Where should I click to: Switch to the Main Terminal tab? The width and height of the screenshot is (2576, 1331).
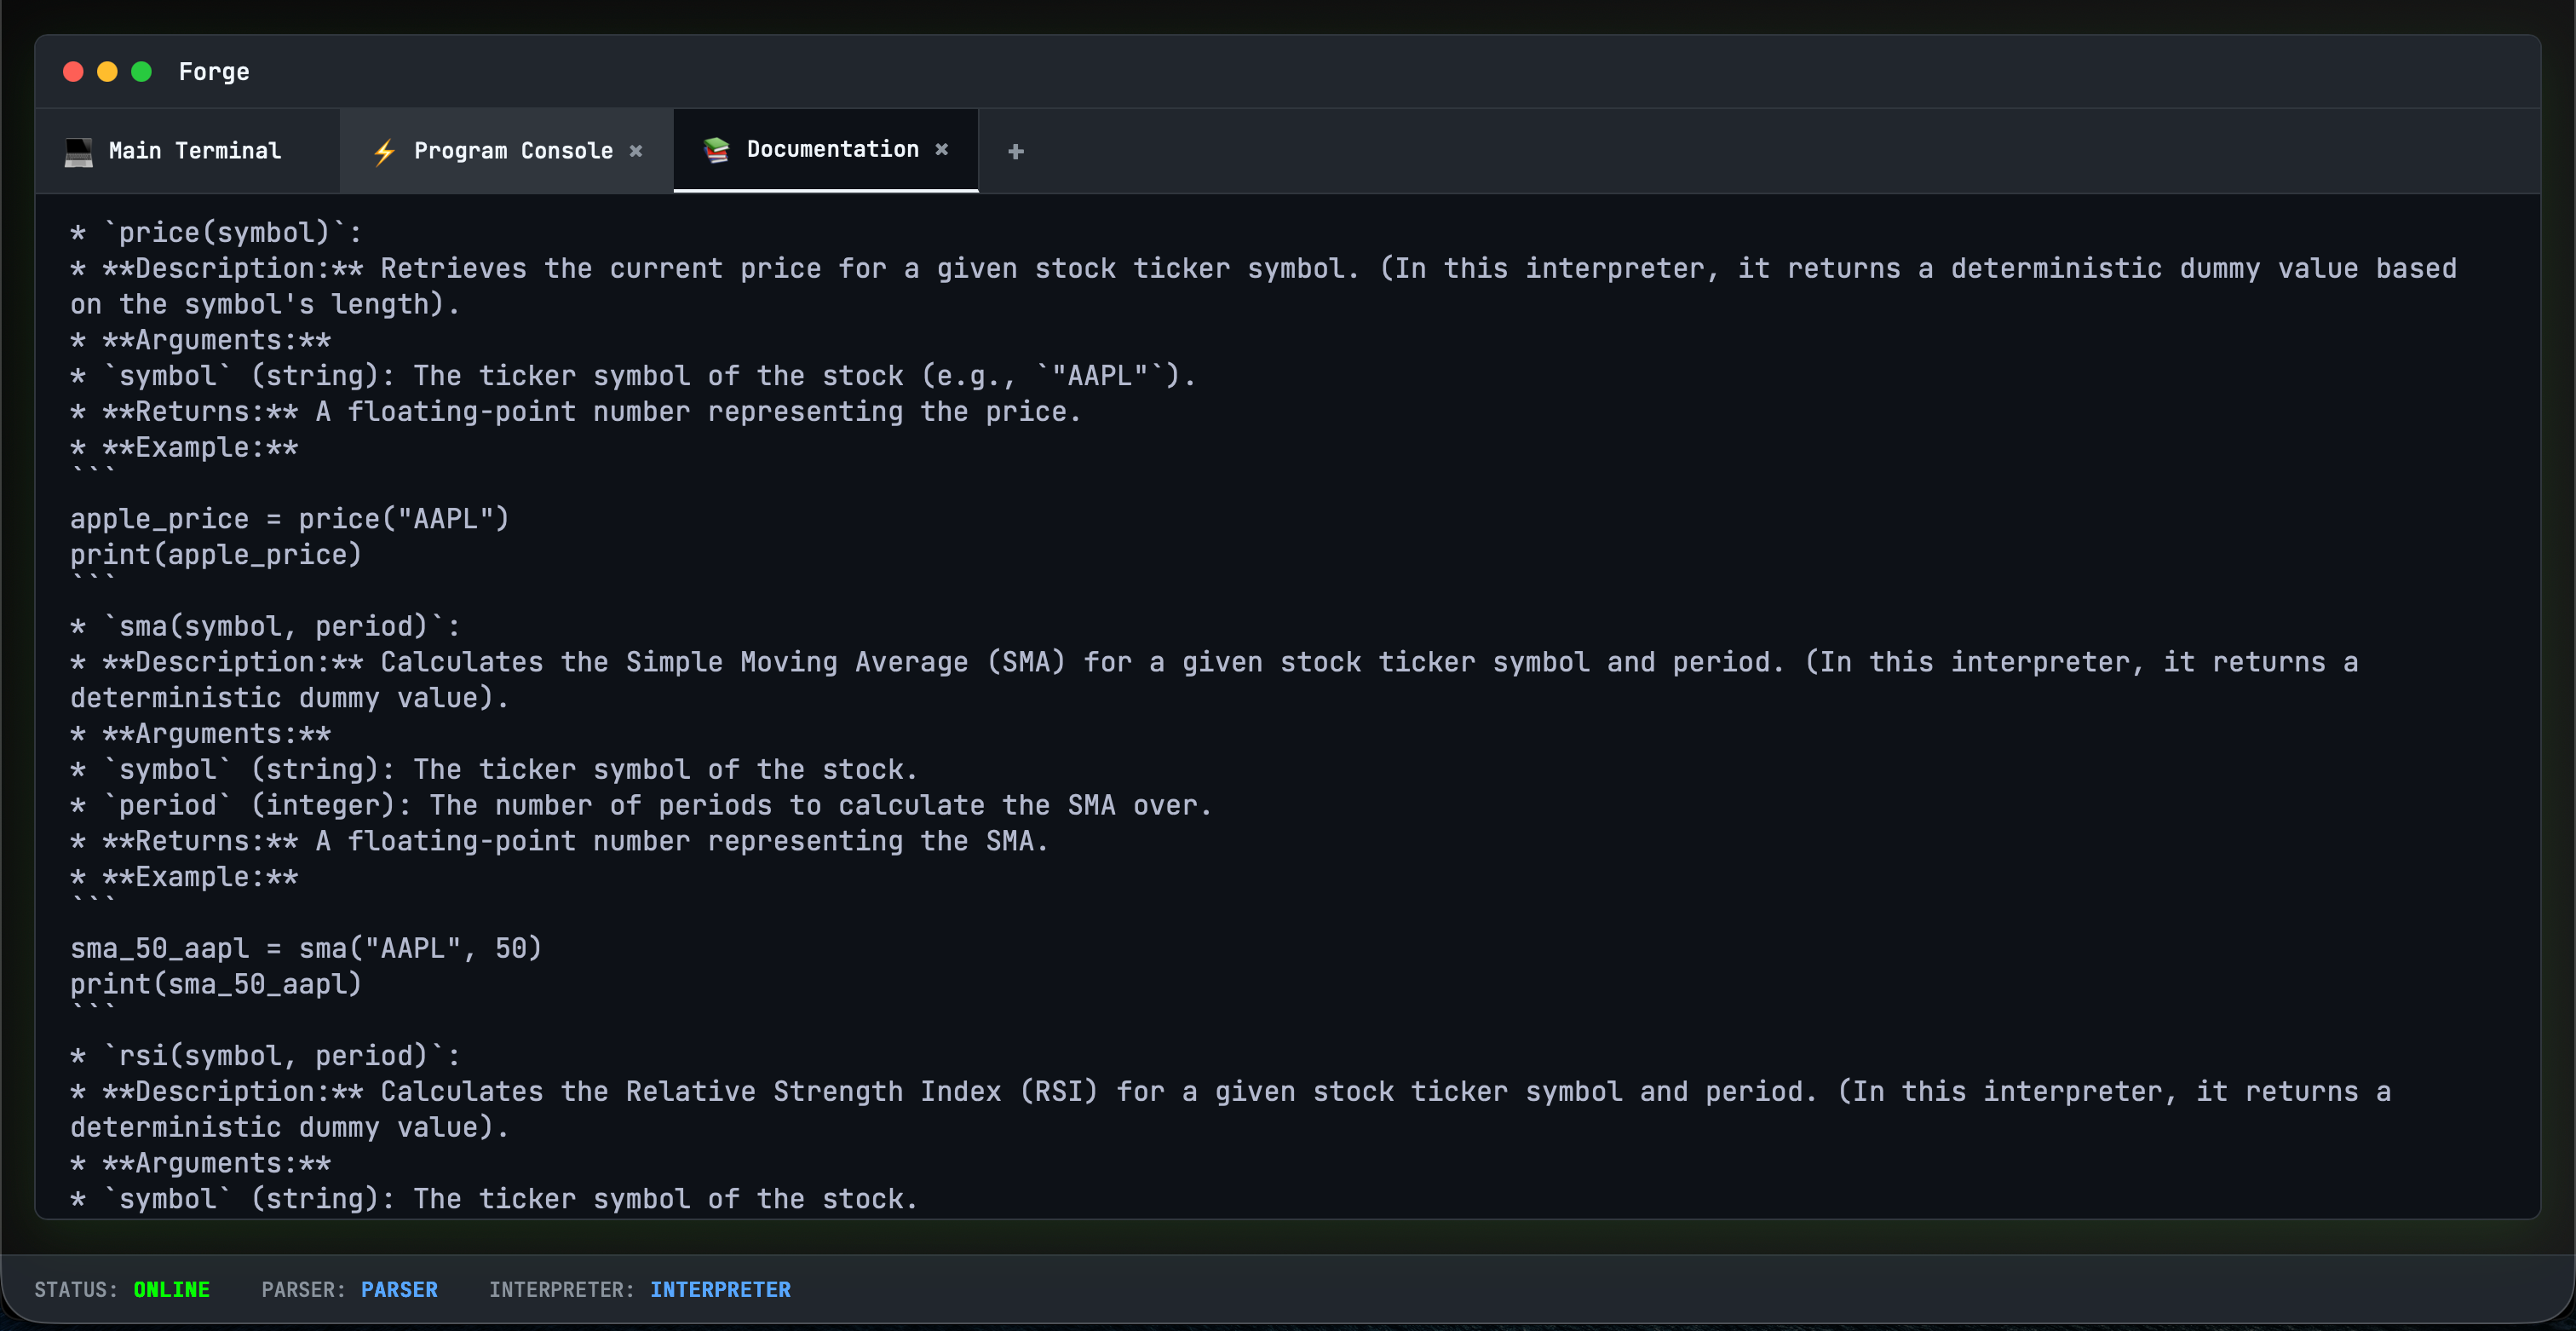click(194, 151)
